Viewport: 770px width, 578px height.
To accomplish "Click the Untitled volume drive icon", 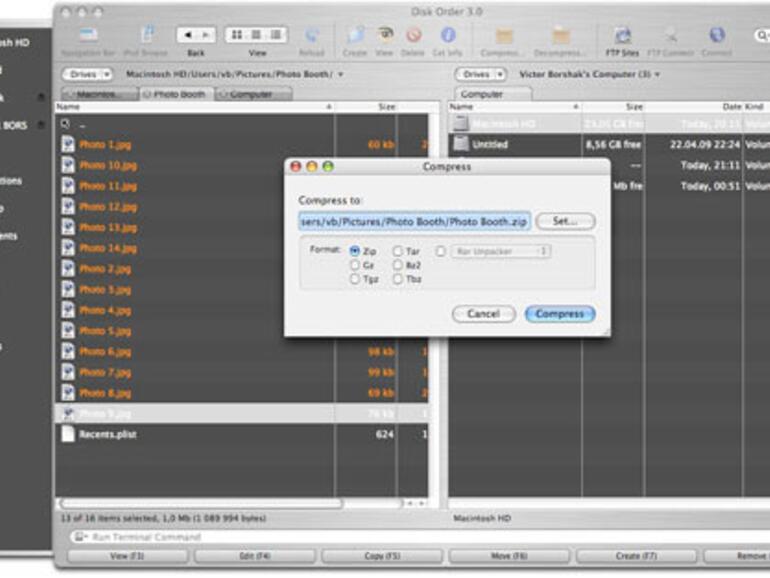I will tap(461, 144).
